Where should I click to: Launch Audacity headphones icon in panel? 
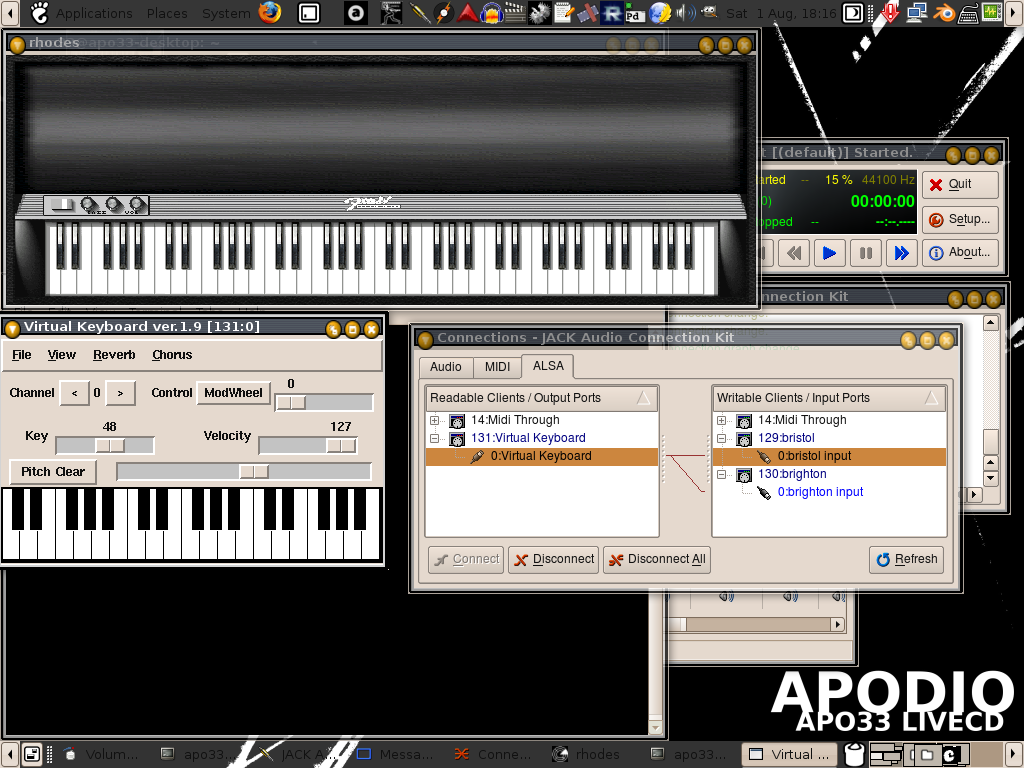491,13
